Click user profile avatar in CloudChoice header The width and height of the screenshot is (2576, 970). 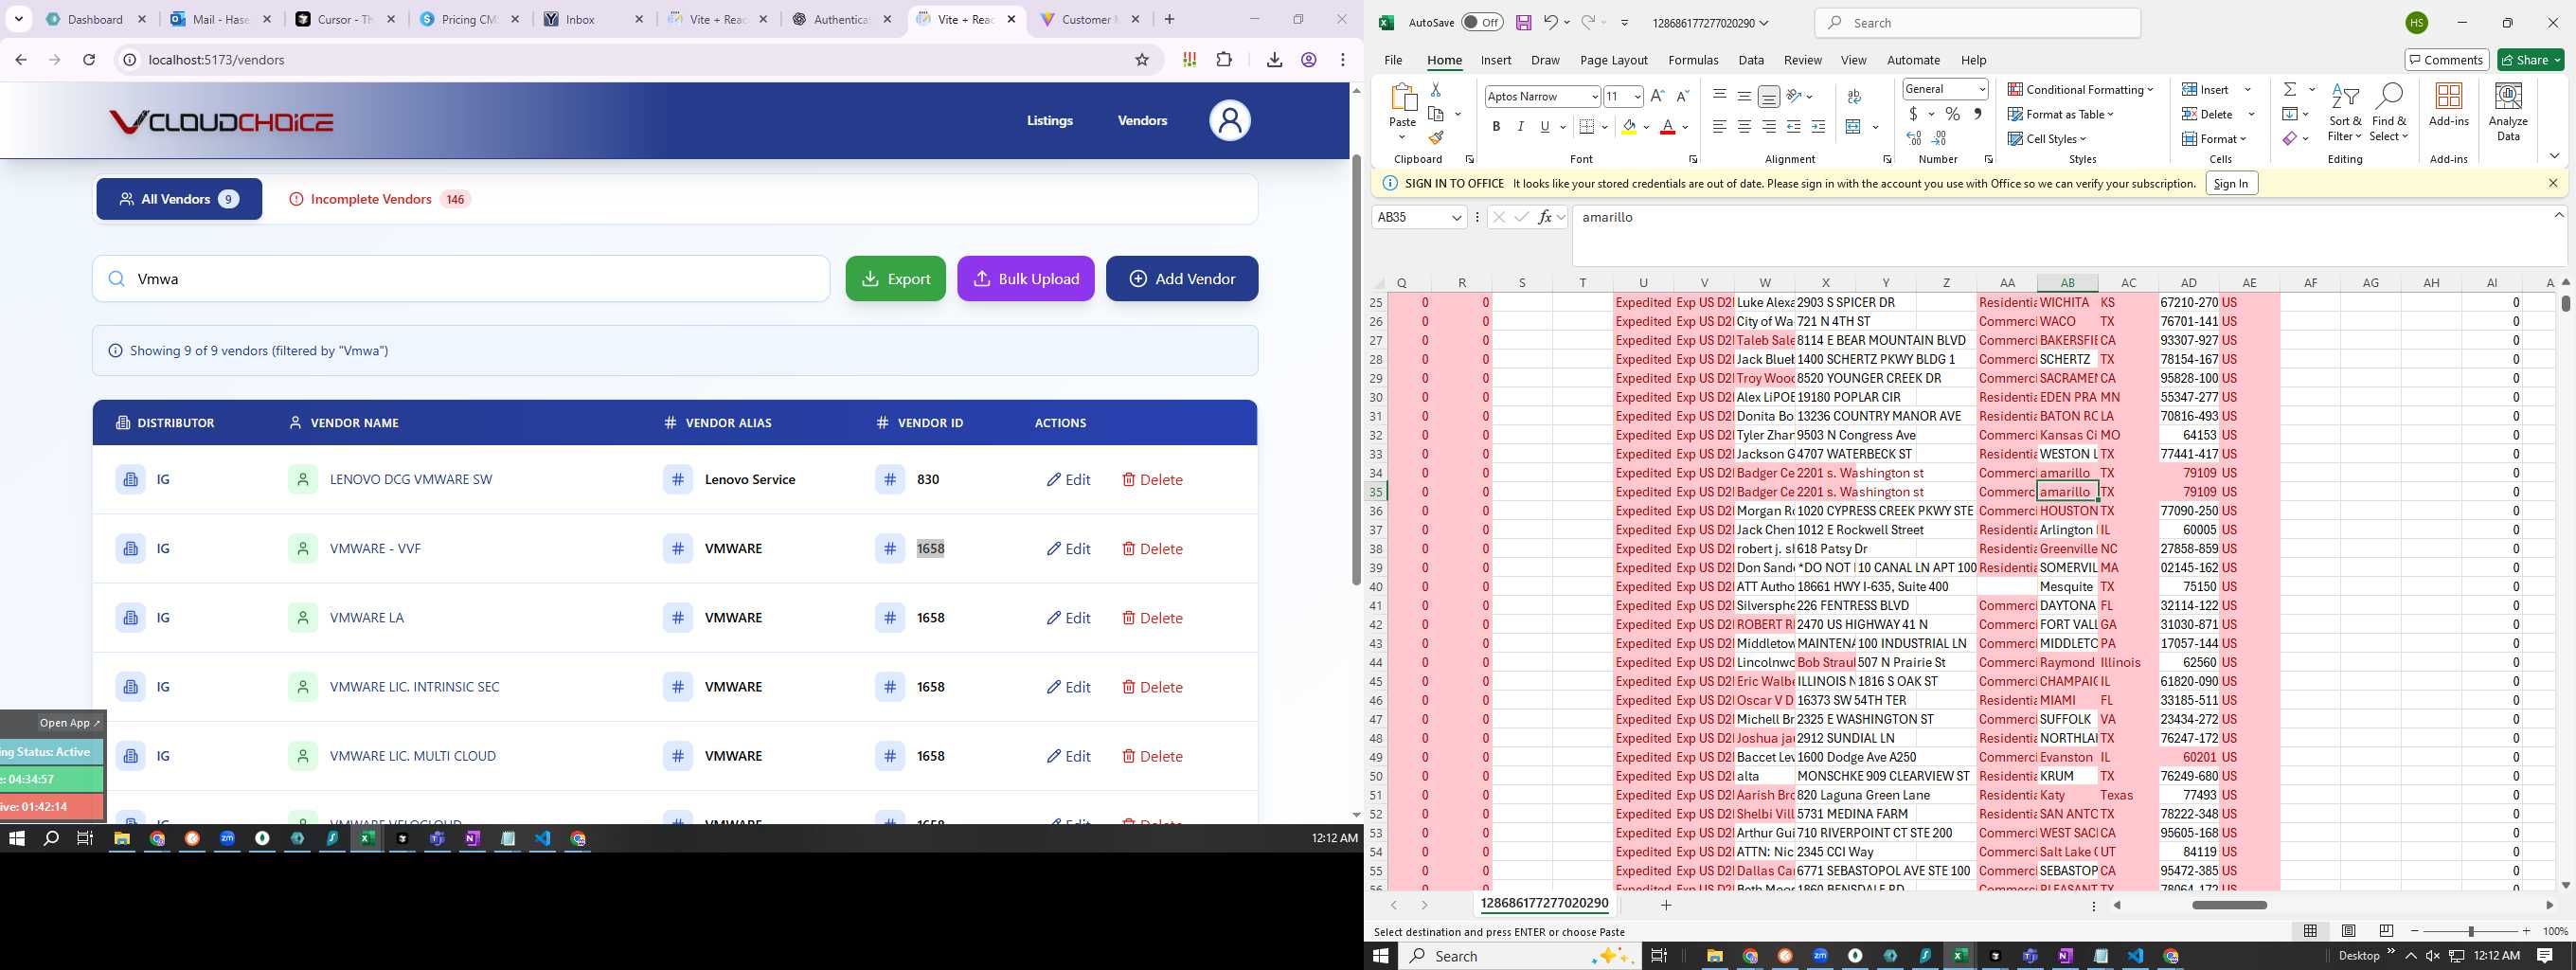(1229, 121)
